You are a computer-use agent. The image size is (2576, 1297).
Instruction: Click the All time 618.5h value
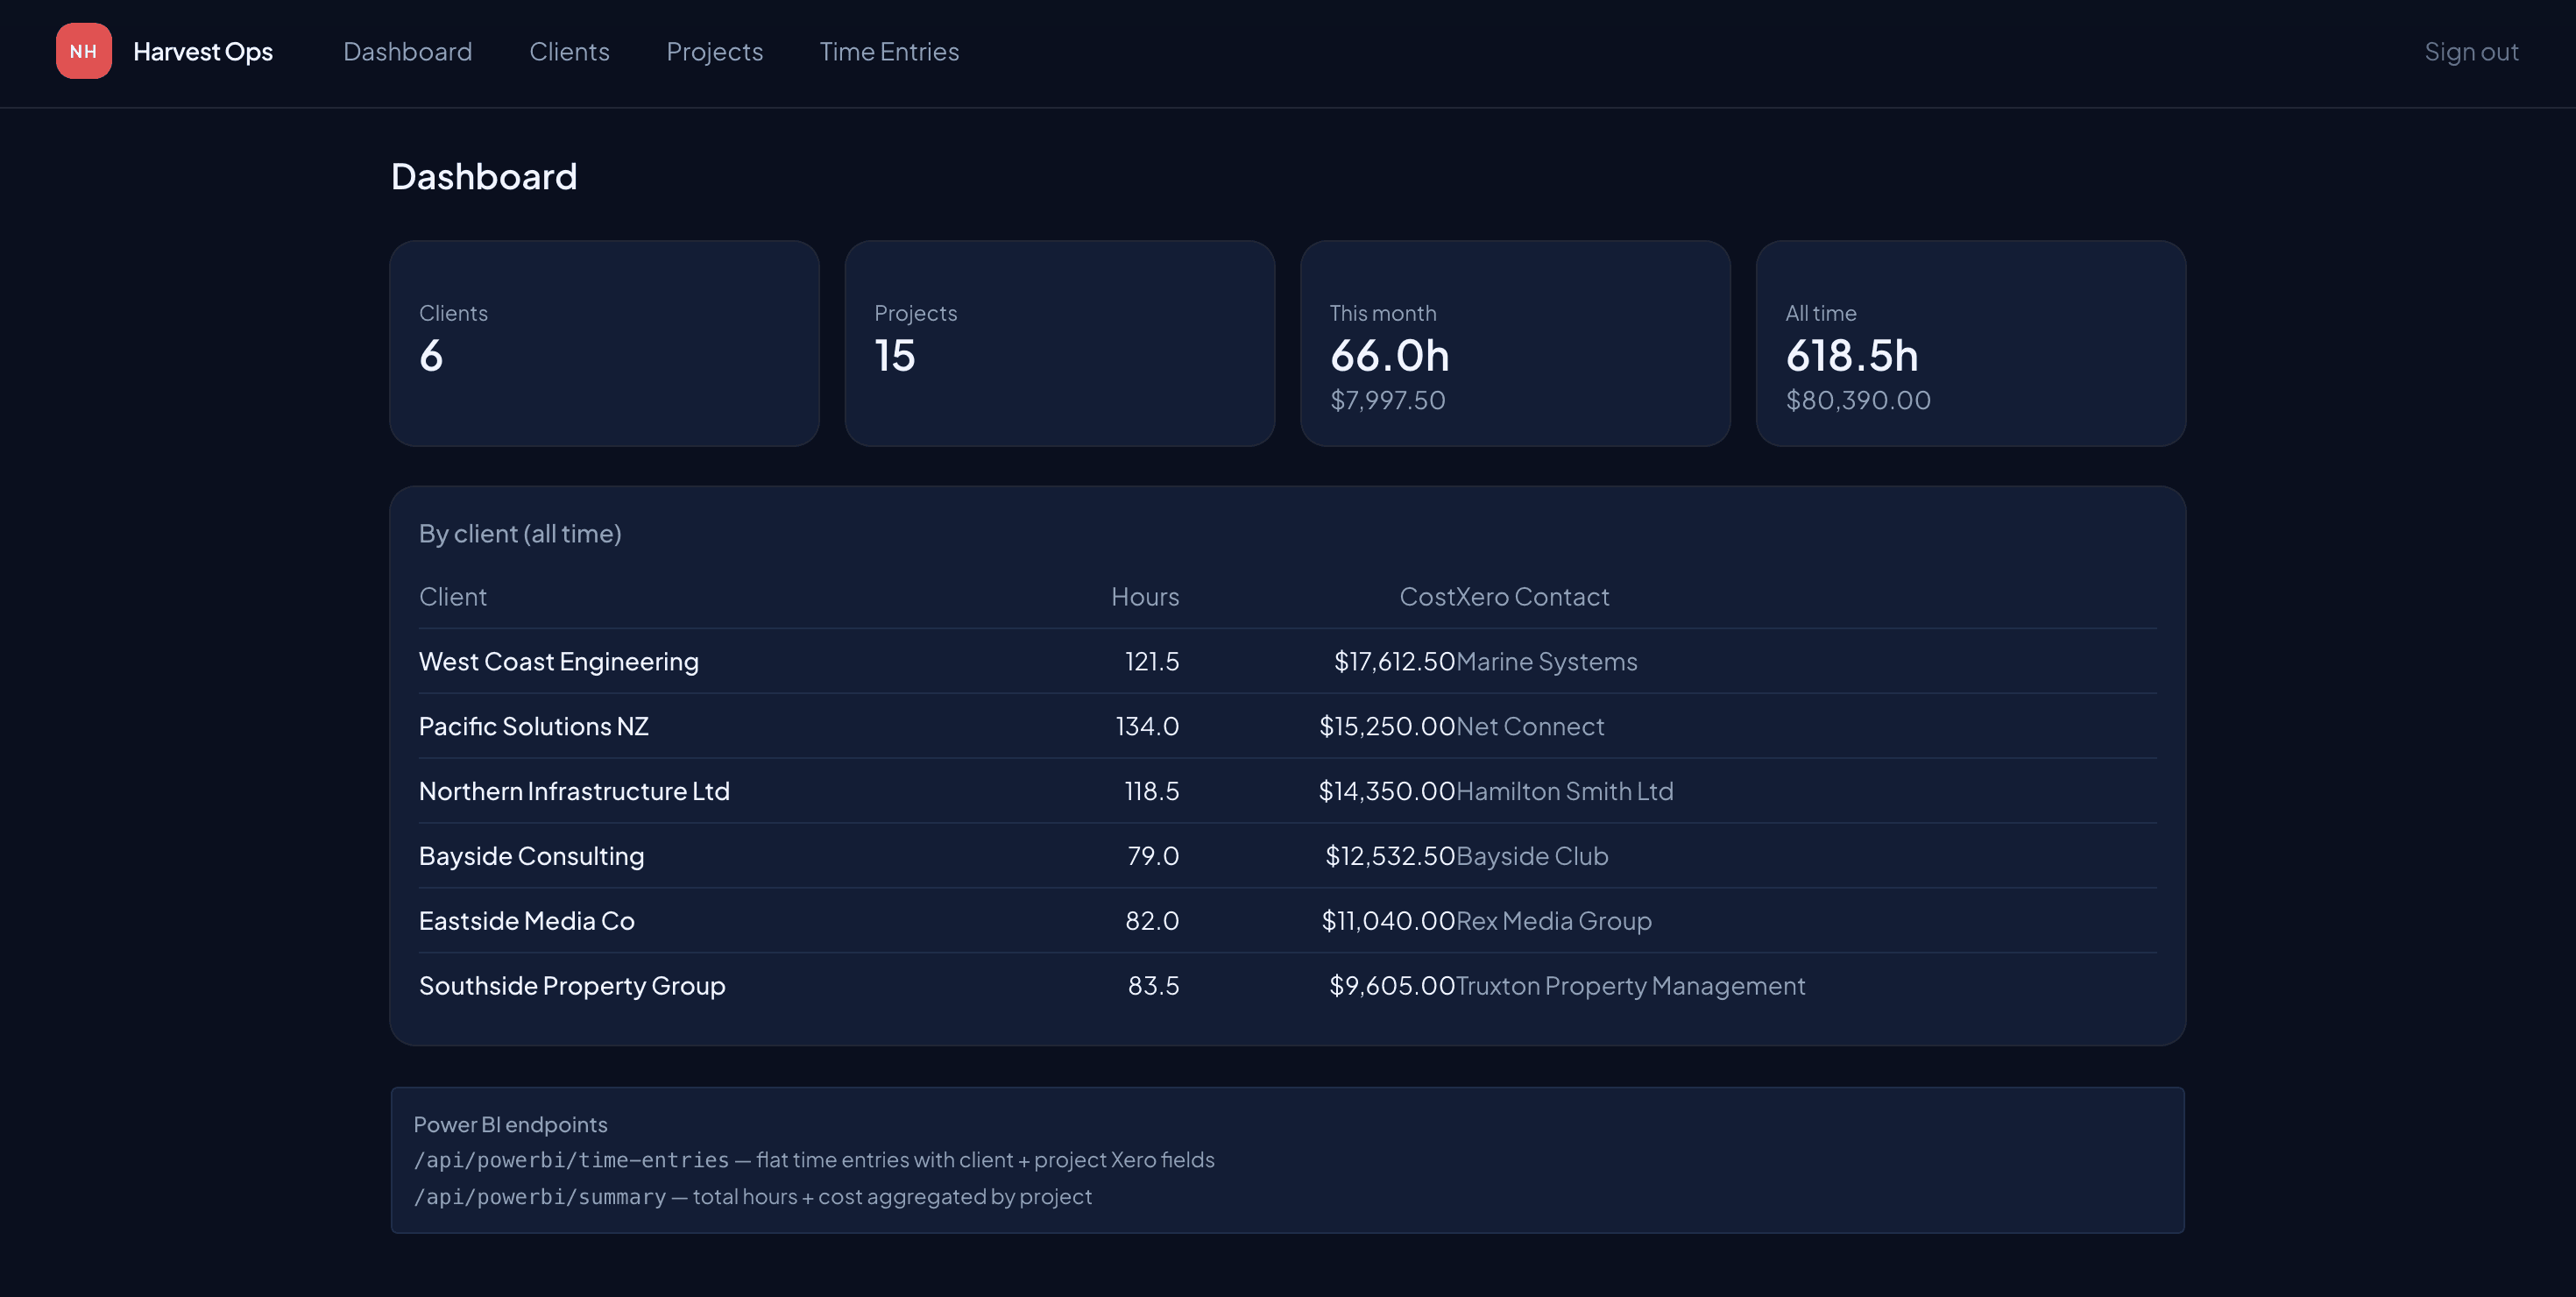click(x=1851, y=355)
